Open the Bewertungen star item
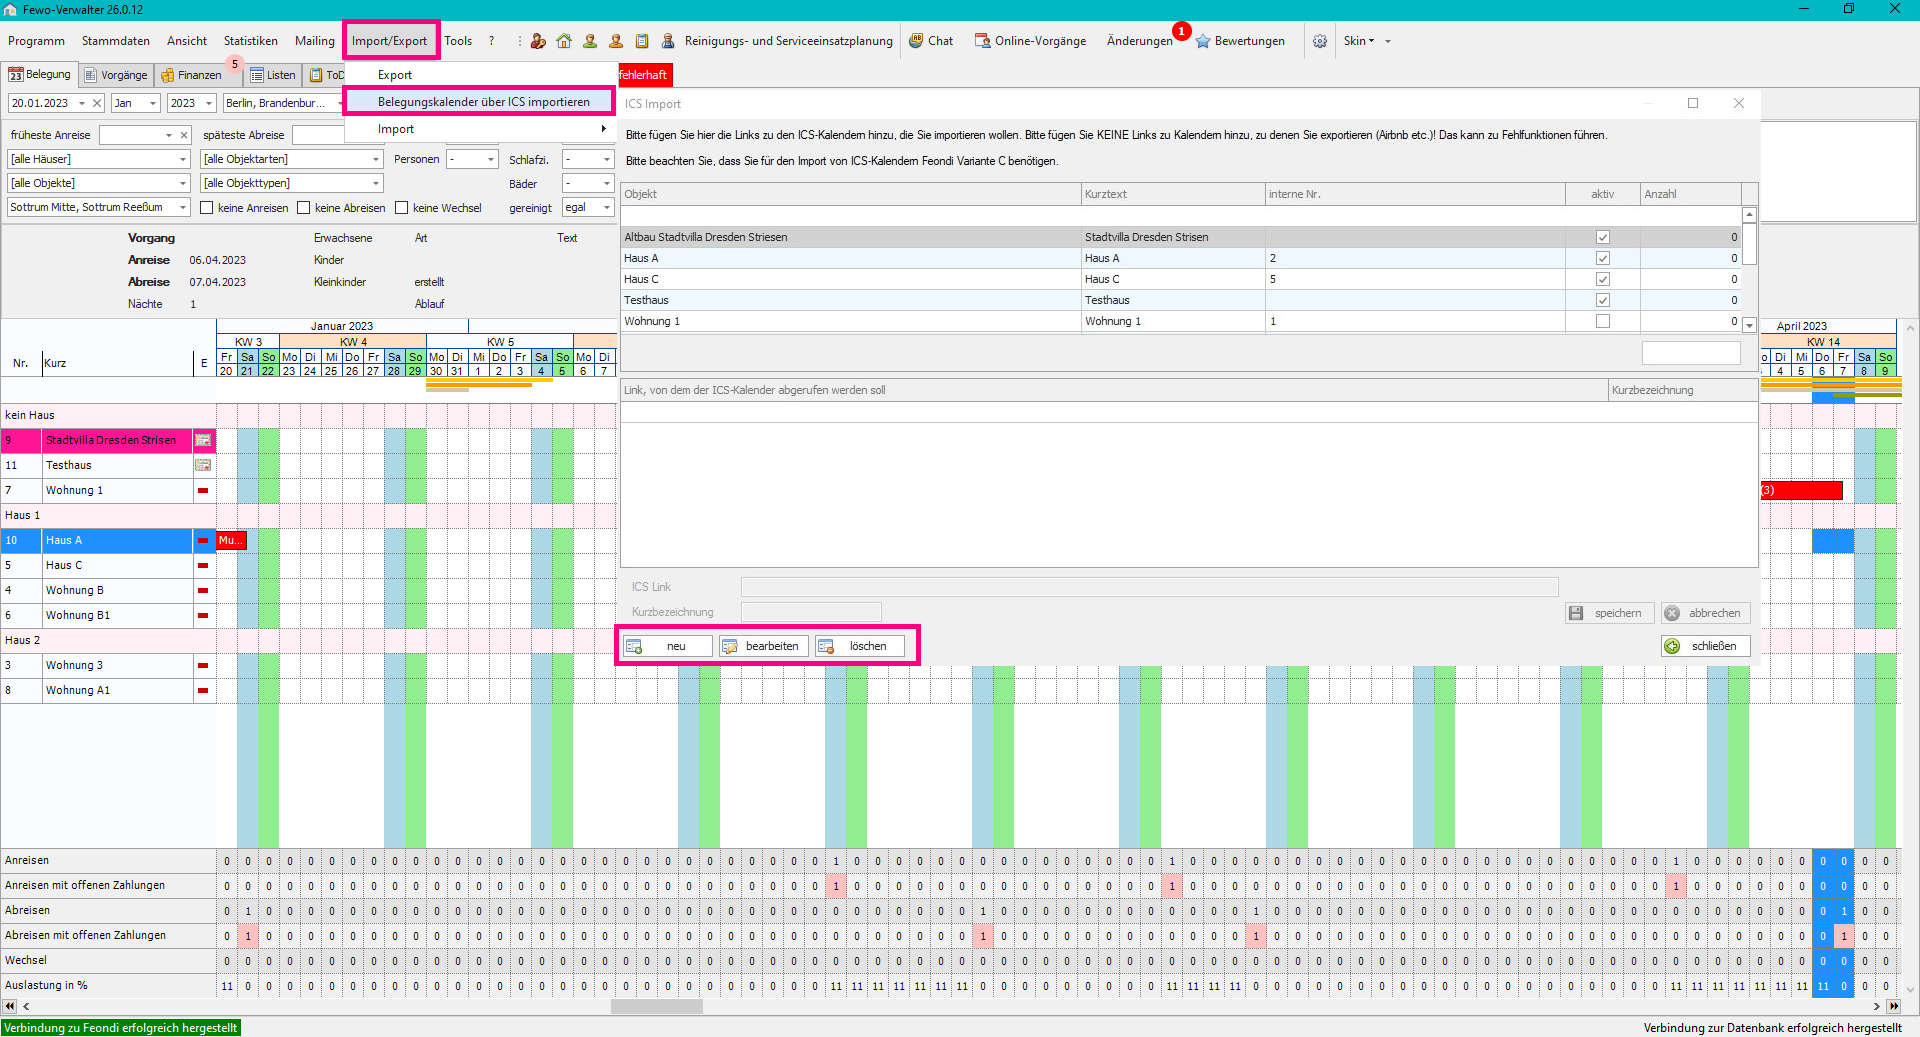Screen dimensions: 1920x1037 click(x=1240, y=41)
